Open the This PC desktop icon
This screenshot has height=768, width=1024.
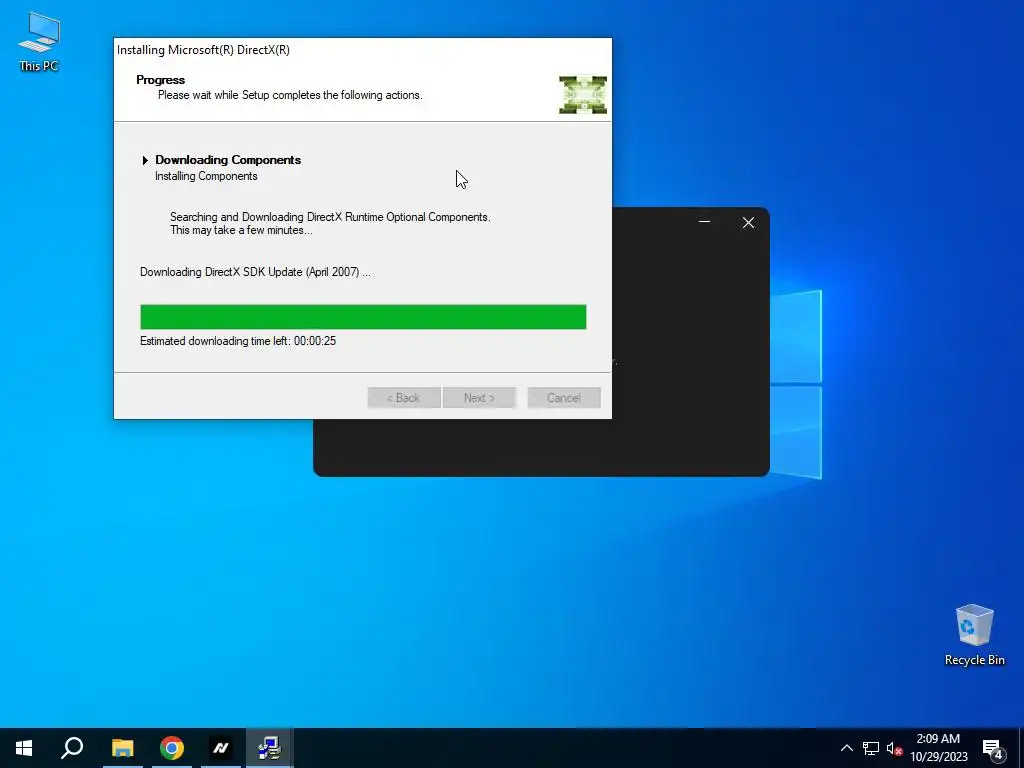39,41
